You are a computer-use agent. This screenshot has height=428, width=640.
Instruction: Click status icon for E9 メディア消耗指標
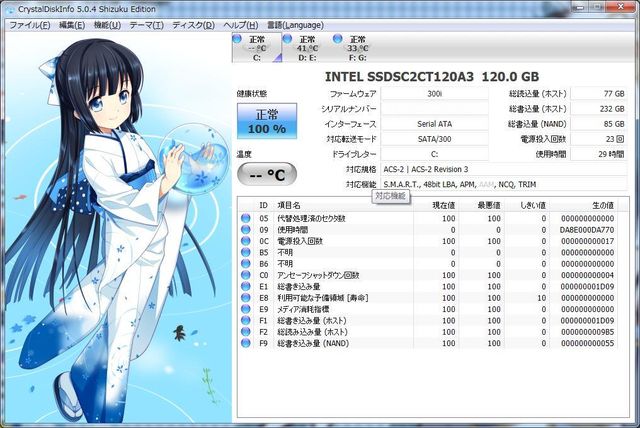tap(245, 309)
